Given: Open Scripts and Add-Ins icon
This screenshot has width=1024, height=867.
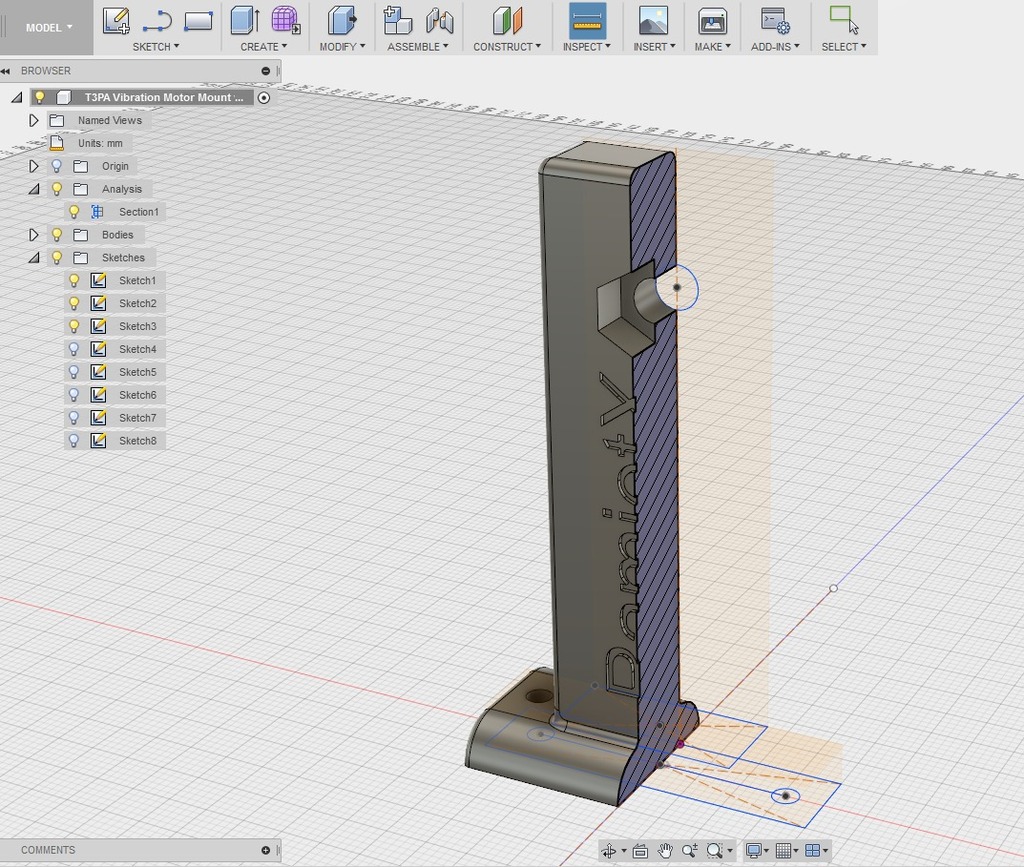Looking at the screenshot, I should [775, 20].
